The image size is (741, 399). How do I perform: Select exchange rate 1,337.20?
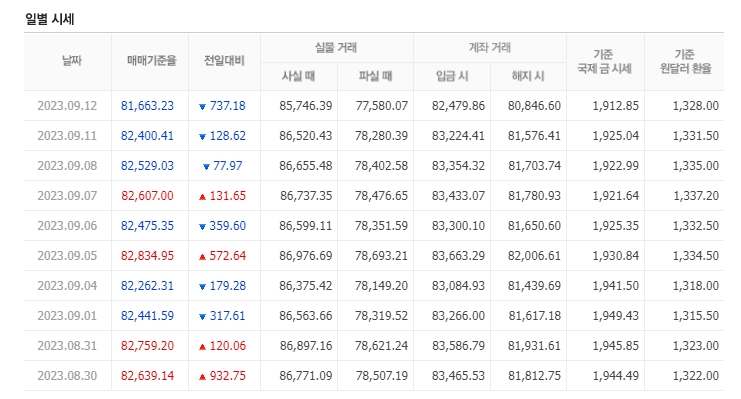click(x=696, y=196)
